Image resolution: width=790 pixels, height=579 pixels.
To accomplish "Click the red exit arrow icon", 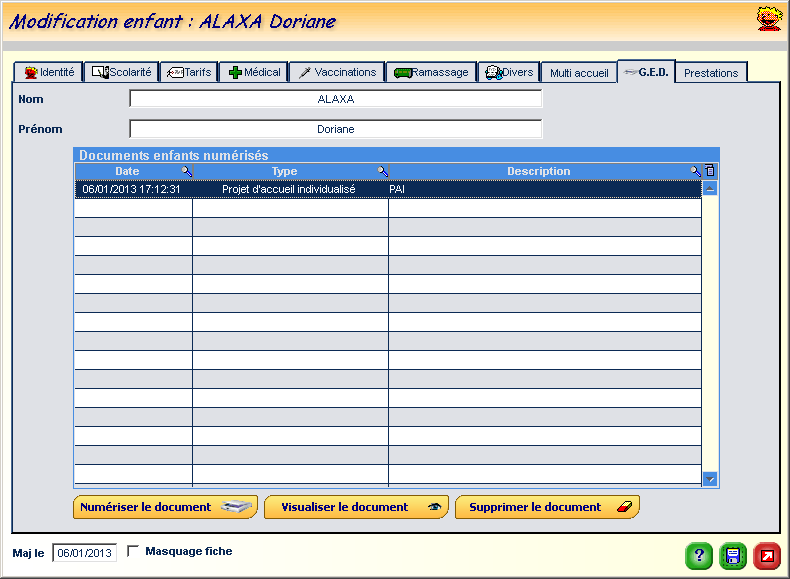I will (767, 555).
